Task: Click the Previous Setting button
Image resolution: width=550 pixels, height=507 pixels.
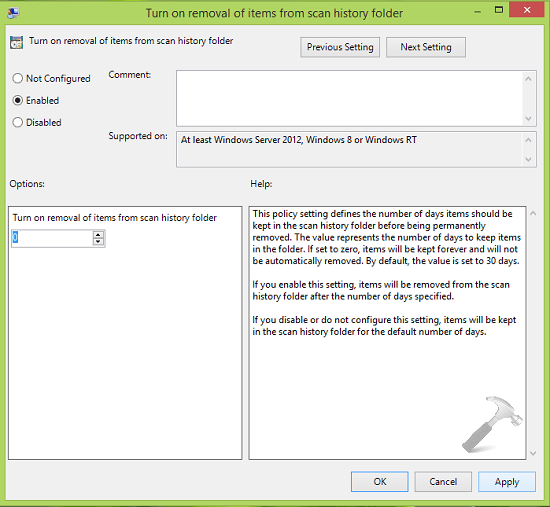Action: pyautogui.click(x=340, y=47)
